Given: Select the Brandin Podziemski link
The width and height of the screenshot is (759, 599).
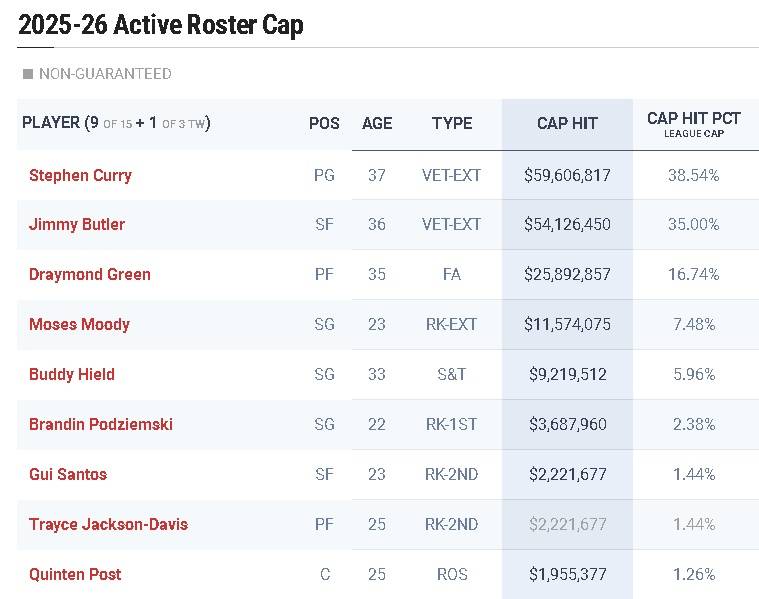Looking at the screenshot, I should pos(101,424).
